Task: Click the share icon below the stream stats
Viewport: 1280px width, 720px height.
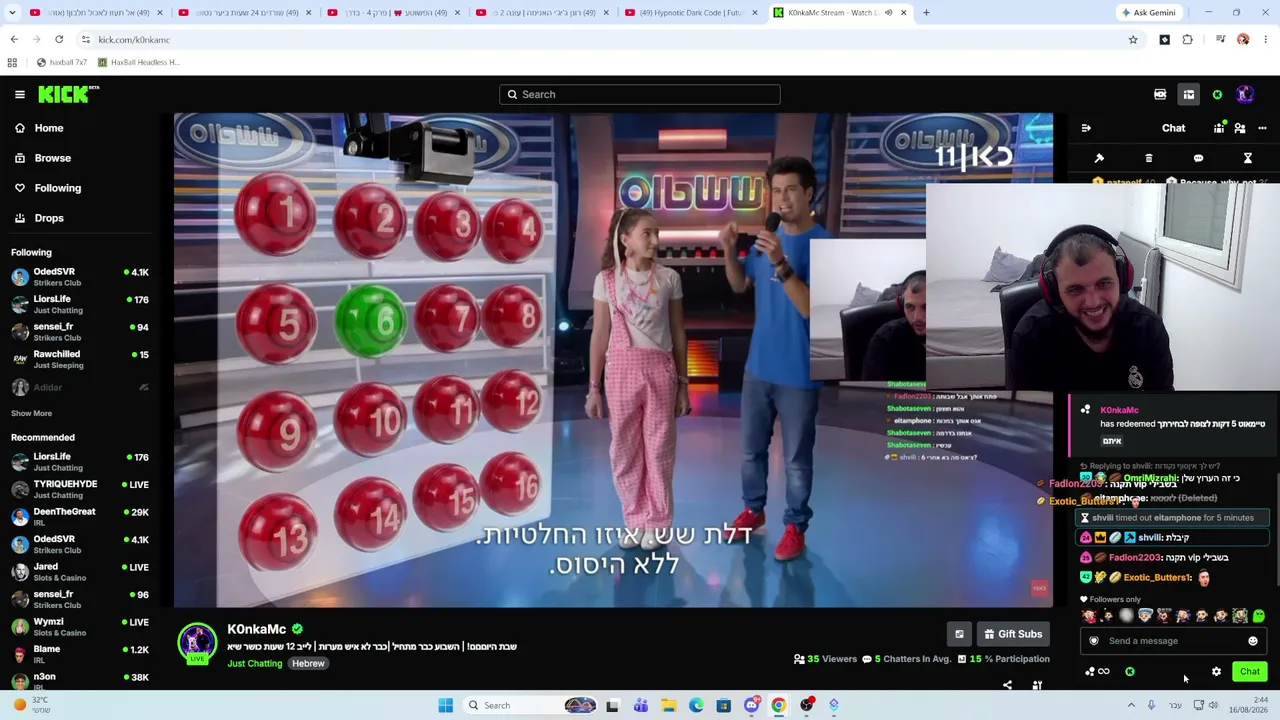Action: (x=1007, y=685)
